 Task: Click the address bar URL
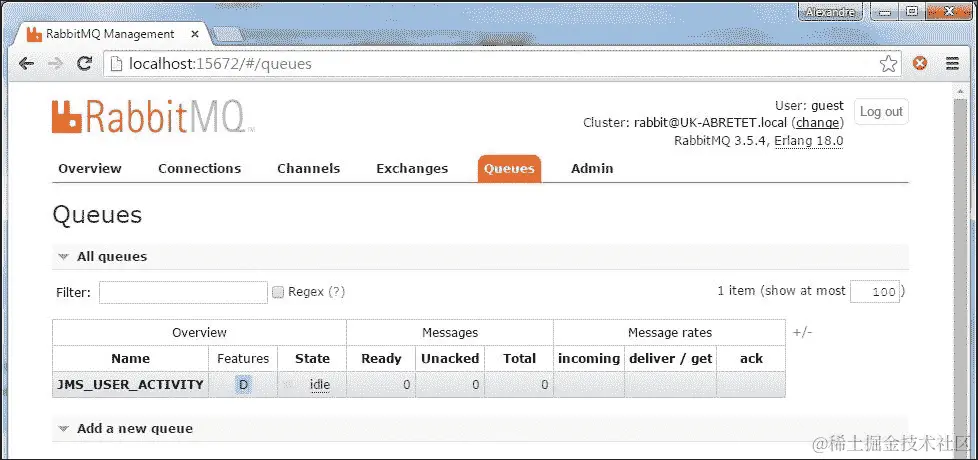click(x=220, y=64)
